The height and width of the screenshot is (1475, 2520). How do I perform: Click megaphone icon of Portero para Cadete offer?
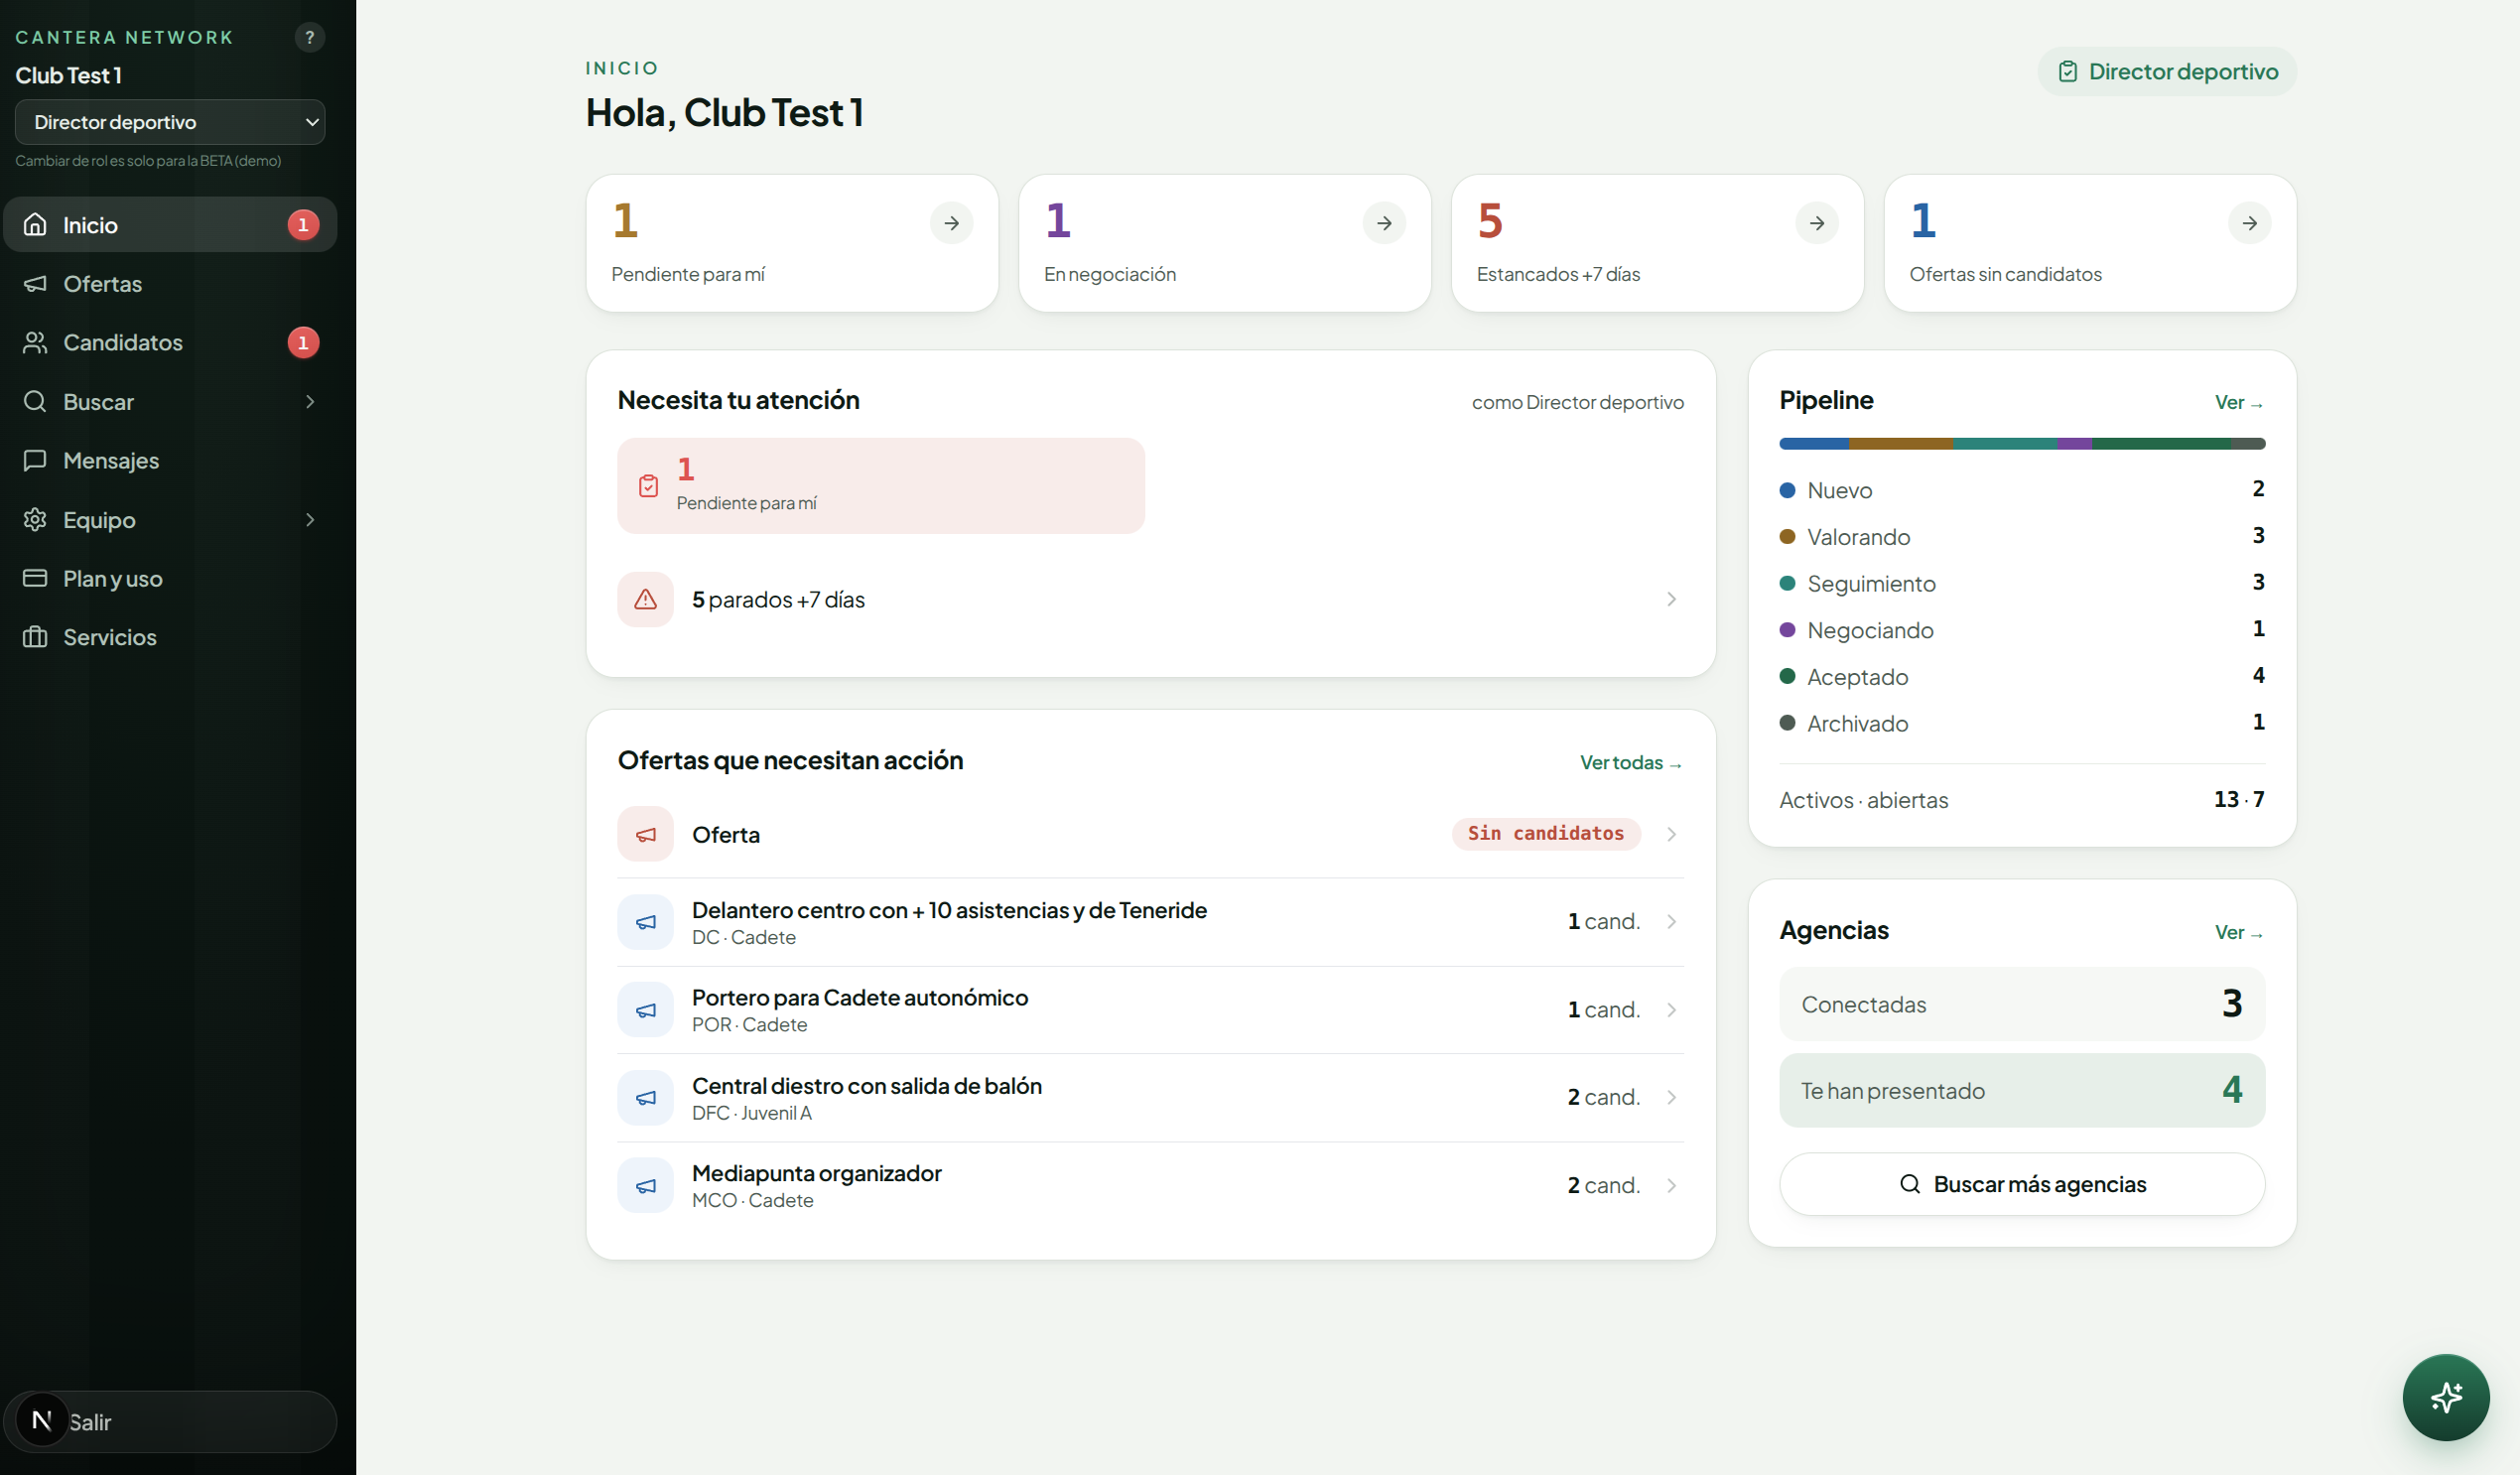tap(645, 1010)
